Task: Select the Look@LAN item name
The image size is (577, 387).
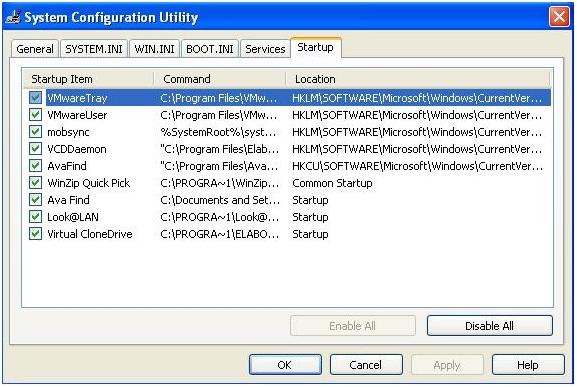Action: tap(73, 217)
